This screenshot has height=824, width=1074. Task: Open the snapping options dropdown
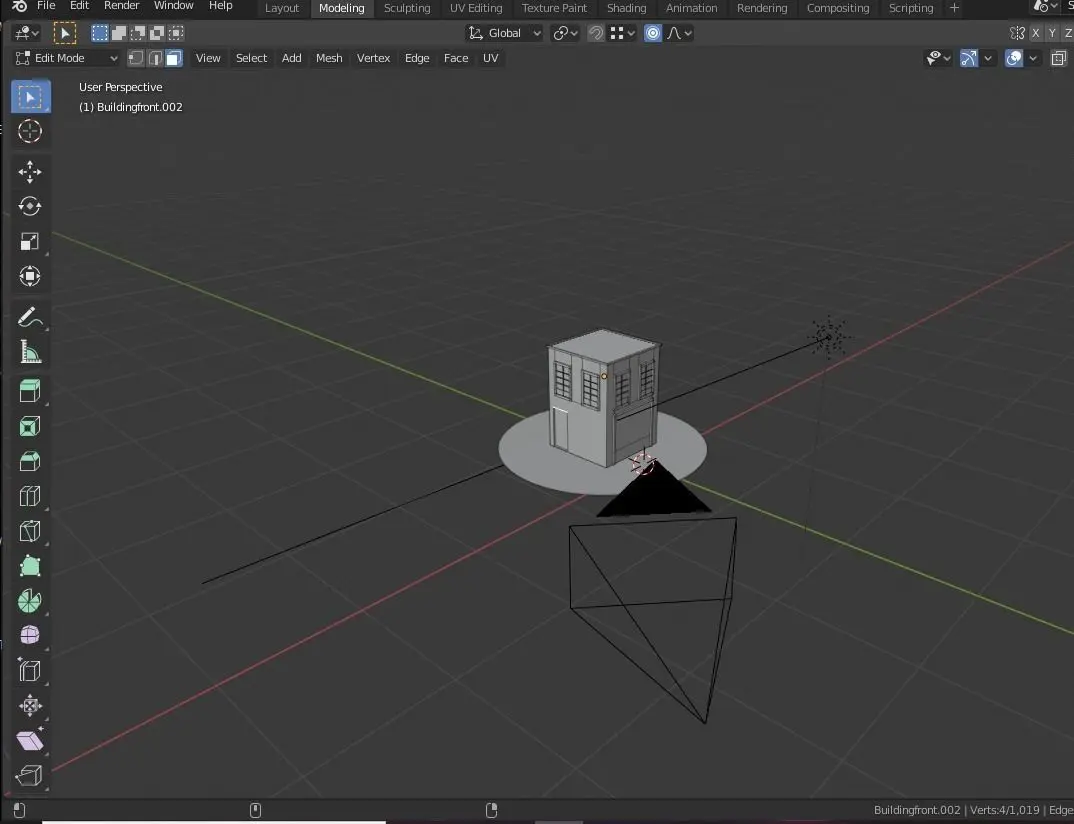(x=623, y=33)
